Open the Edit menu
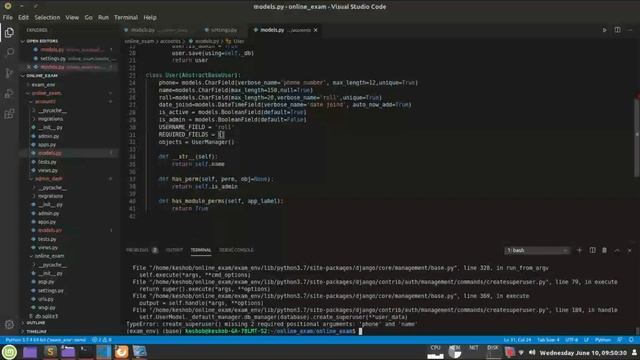640x360 pixels. [x=23, y=18]
